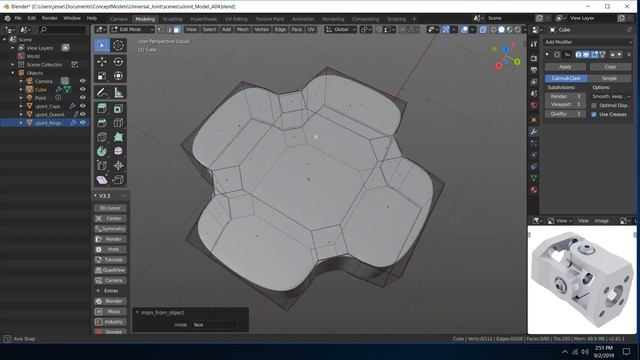Expand the Cube tree item
Viewport: 640px width, 360px height.
(x=21, y=89)
